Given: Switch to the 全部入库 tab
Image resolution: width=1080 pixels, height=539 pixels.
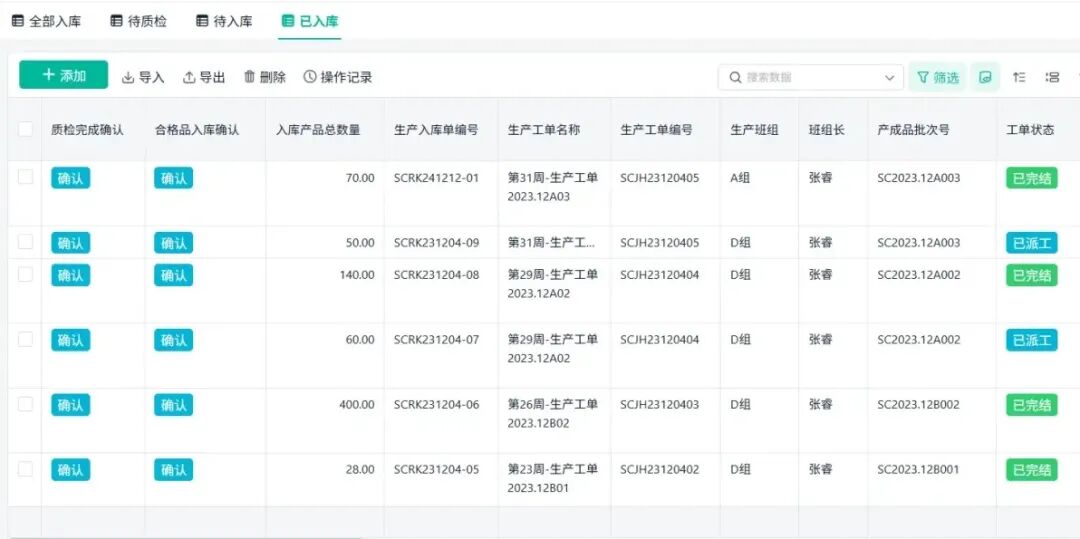Looking at the screenshot, I should coord(47,21).
